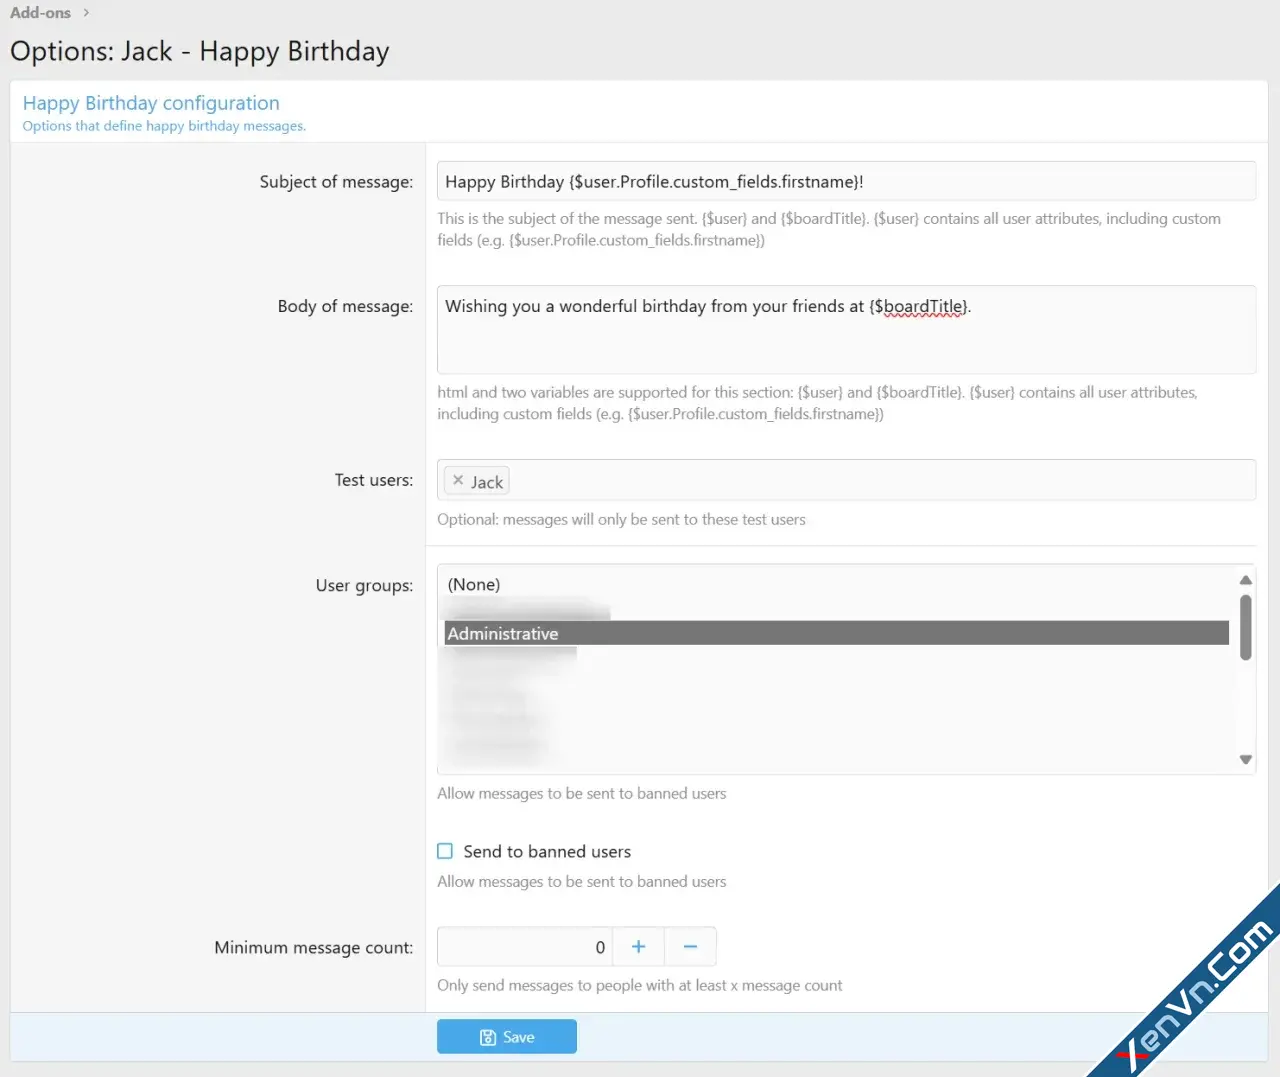Edit the Body of message textarea
This screenshot has width=1280, height=1077.
point(846,329)
